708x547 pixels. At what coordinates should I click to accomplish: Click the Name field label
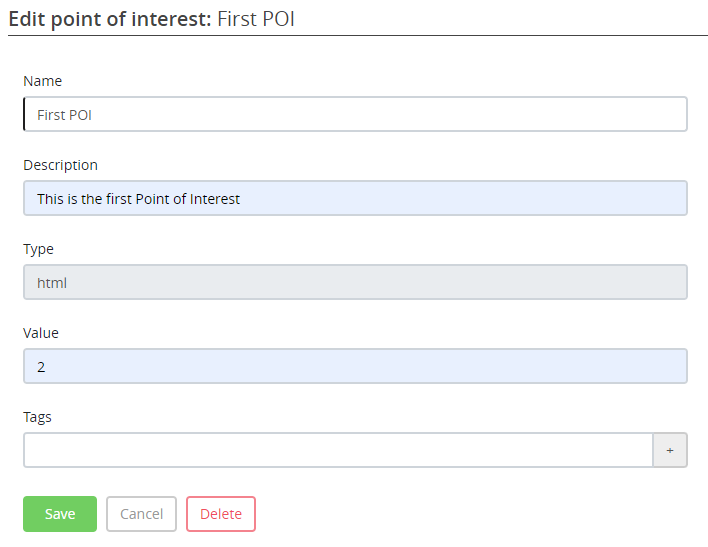[42, 81]
